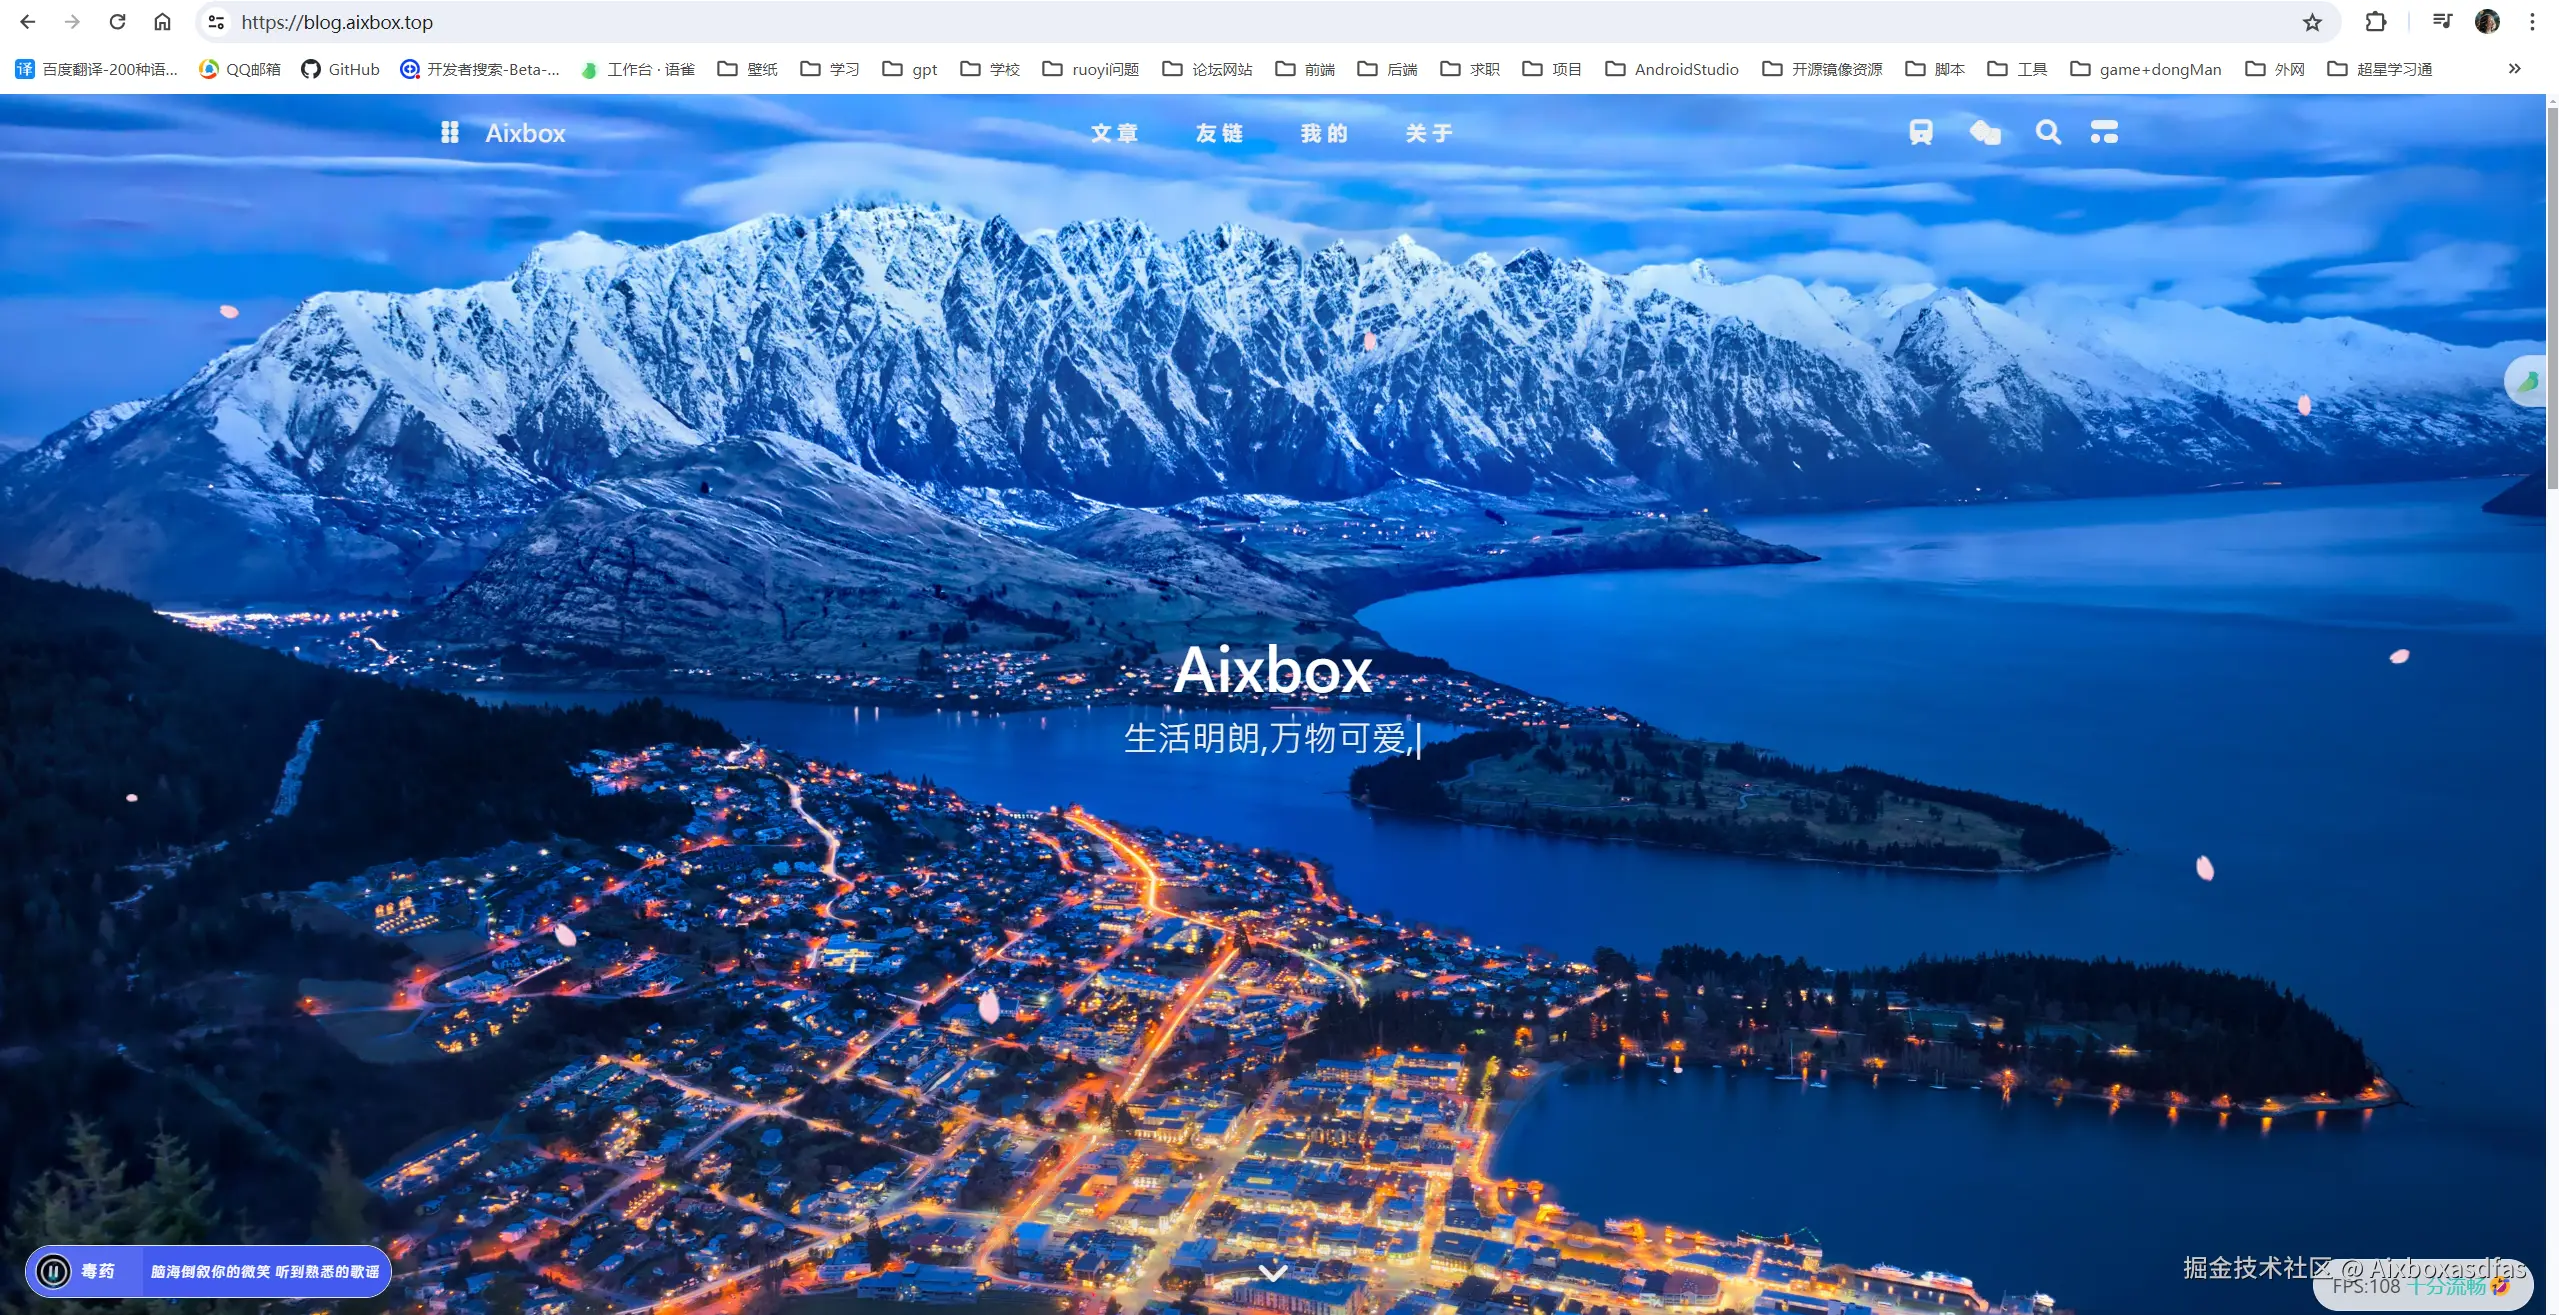
Task: Reload the page with the refresh button
Action: [x=117, y=22]
